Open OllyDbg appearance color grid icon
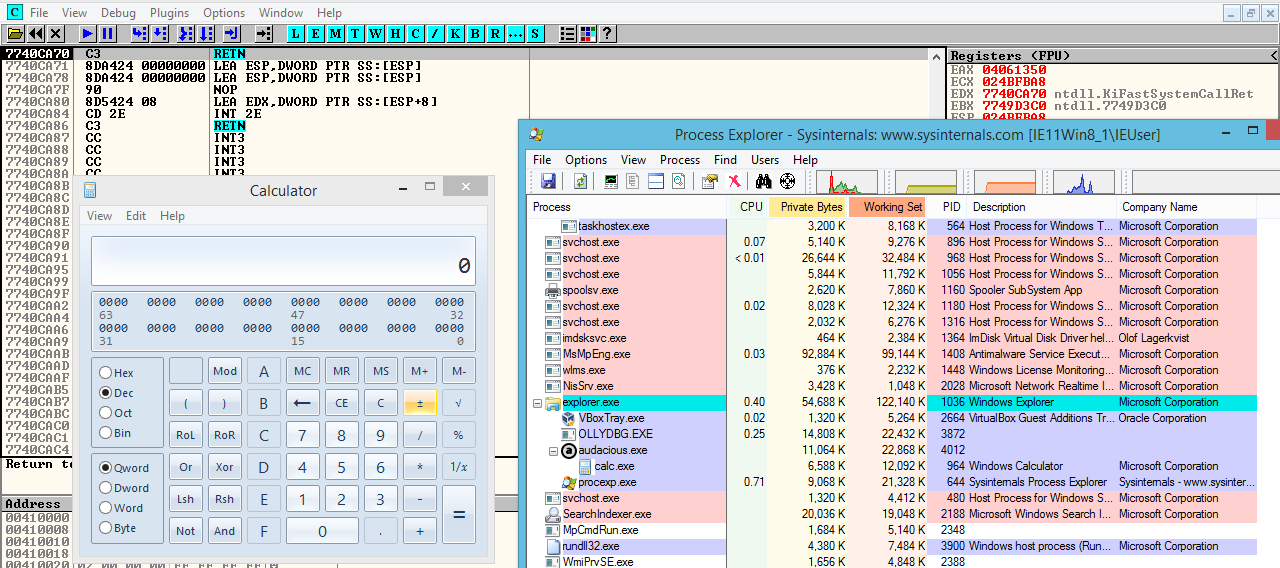Image resolution: width=1280 pixels, height=568 pixels. [x=587, y=34]
